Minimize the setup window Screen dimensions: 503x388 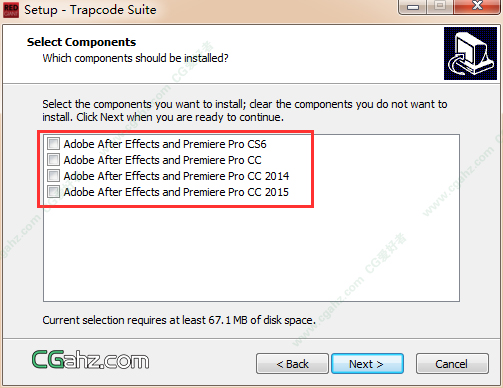(413, 7)
